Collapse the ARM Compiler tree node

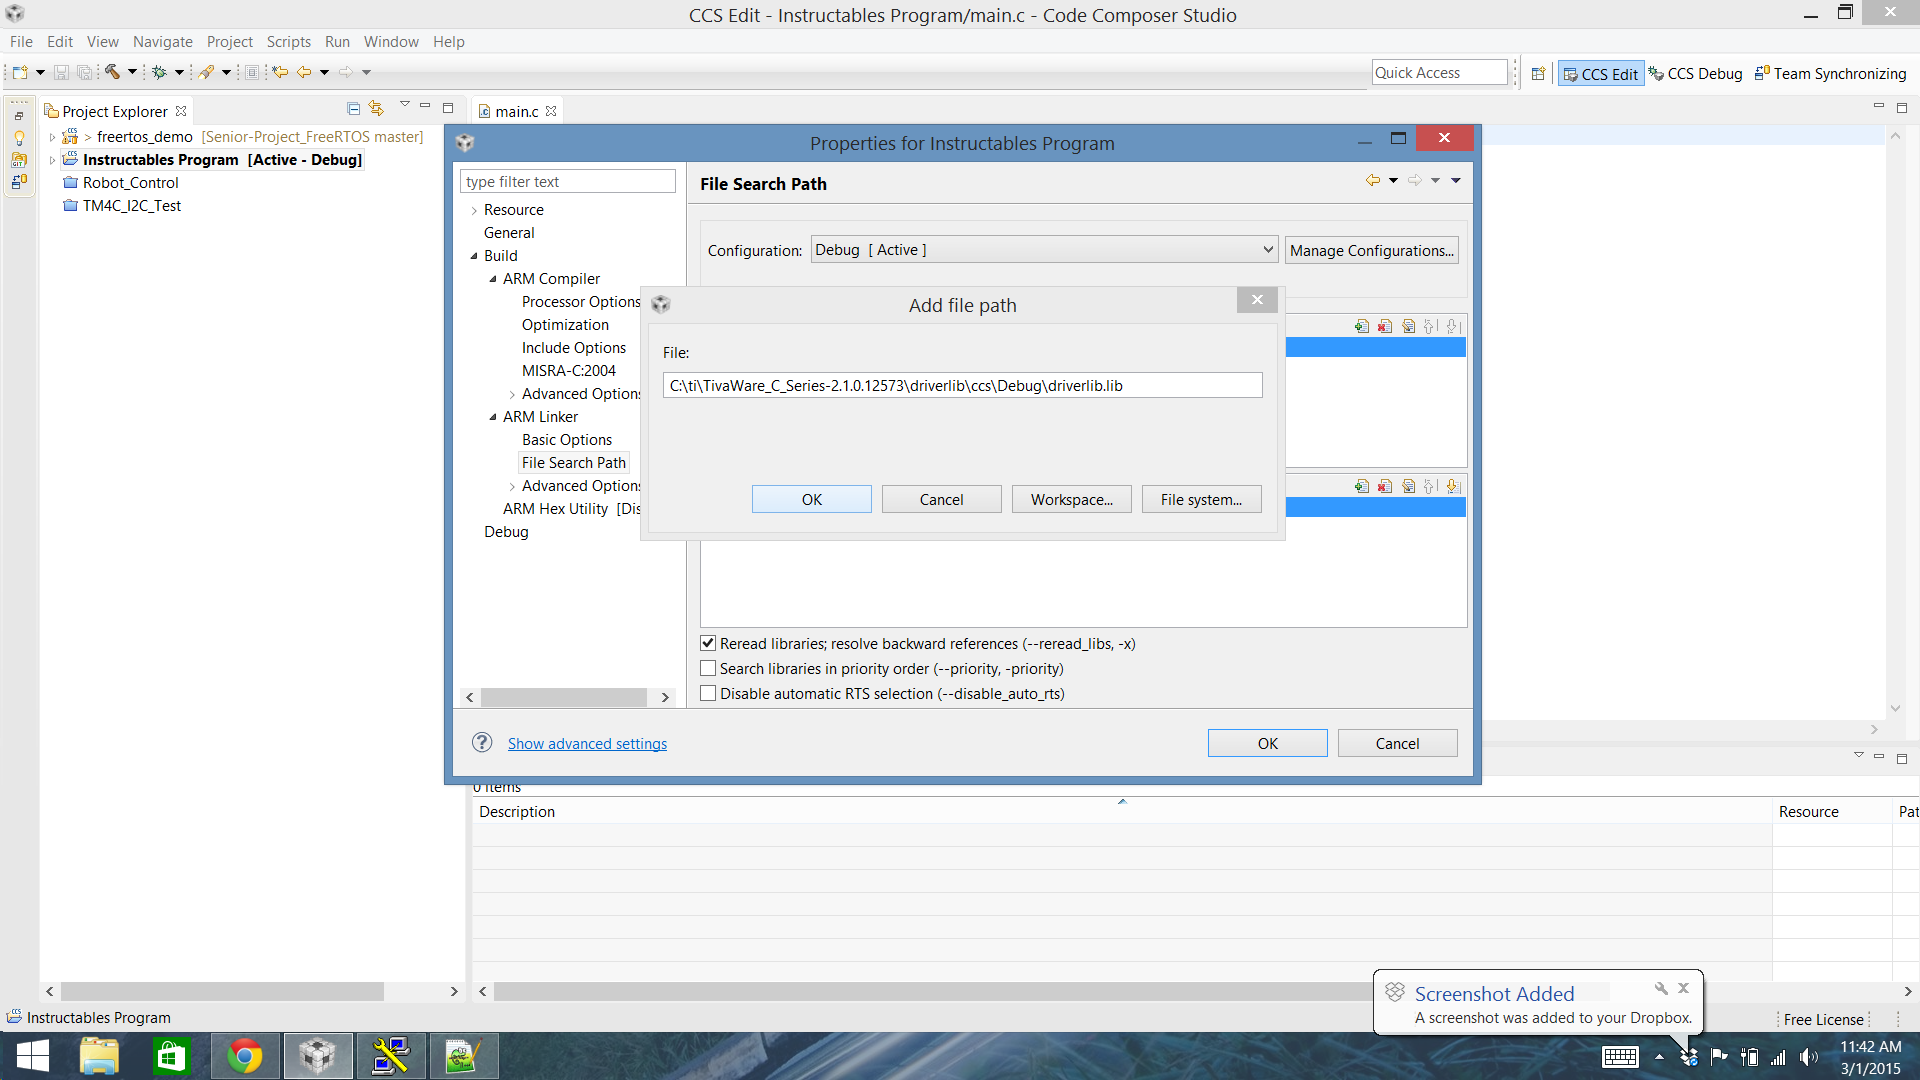point(493,279)
